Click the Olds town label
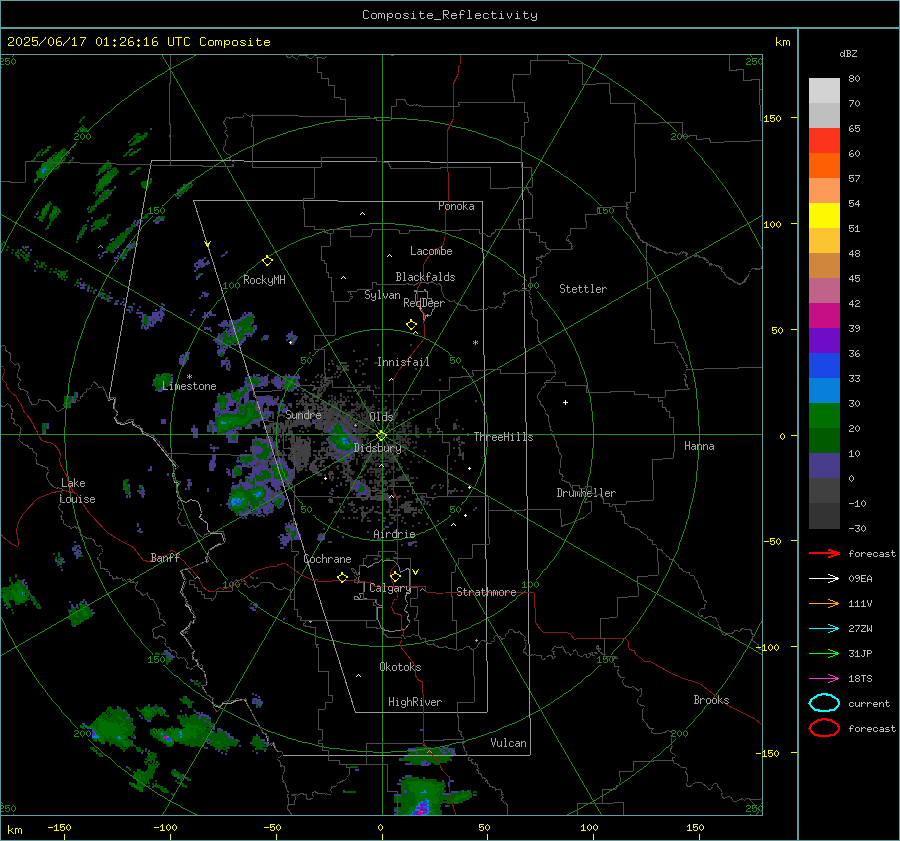900x841 pixels. (381, 417)
